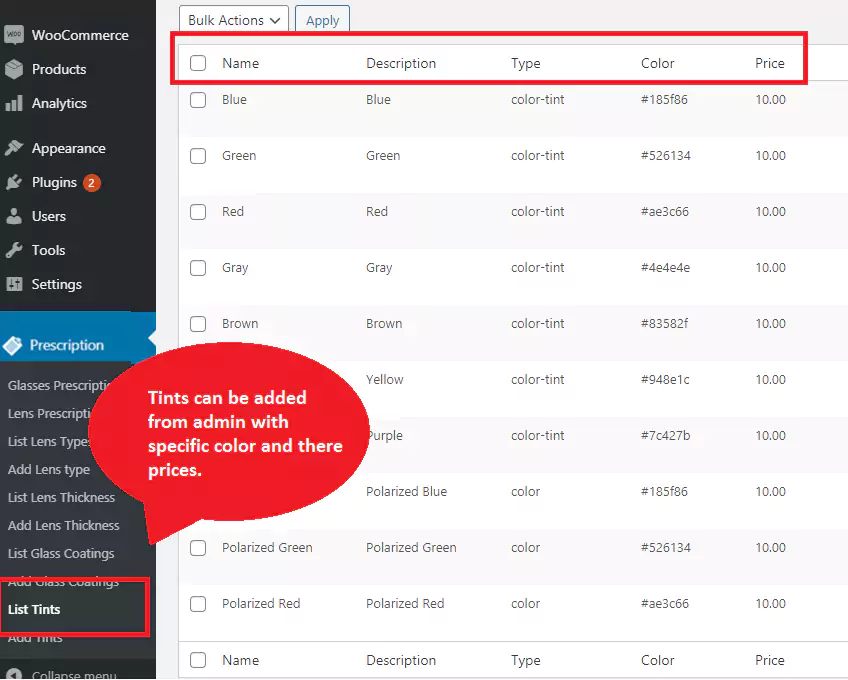Click the Polarized Red name cell

[x=261, y=604]
